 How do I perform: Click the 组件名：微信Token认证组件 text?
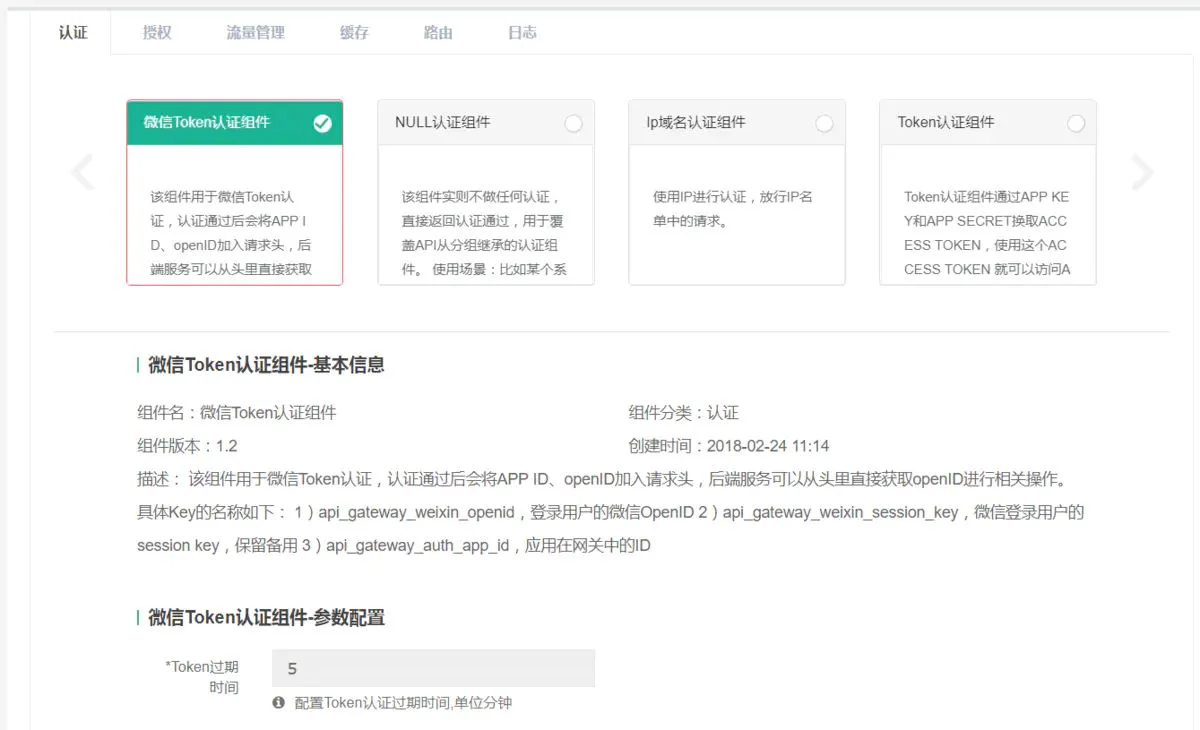[237, 413]
